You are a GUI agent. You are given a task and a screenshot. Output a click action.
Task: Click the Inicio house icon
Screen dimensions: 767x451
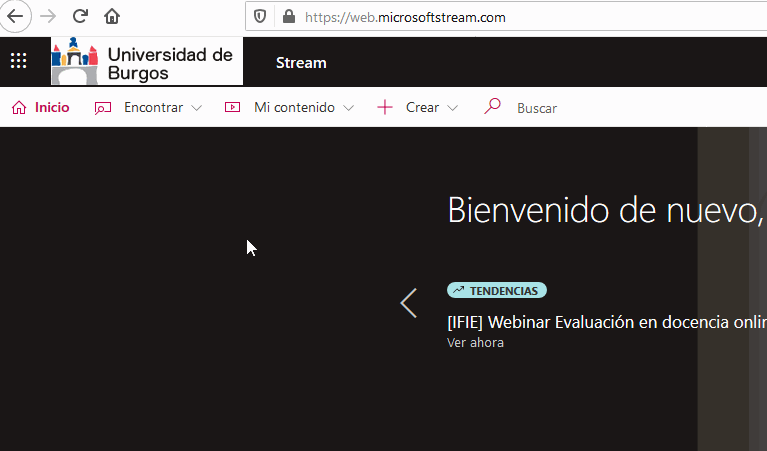[x=19, y=108]
